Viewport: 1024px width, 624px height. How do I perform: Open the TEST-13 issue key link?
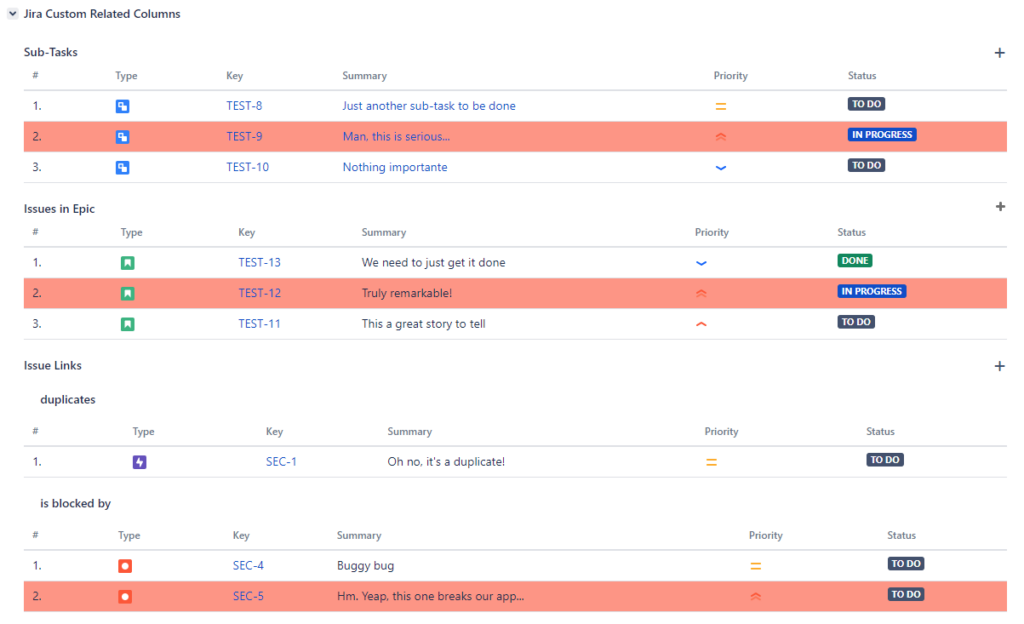259,262
